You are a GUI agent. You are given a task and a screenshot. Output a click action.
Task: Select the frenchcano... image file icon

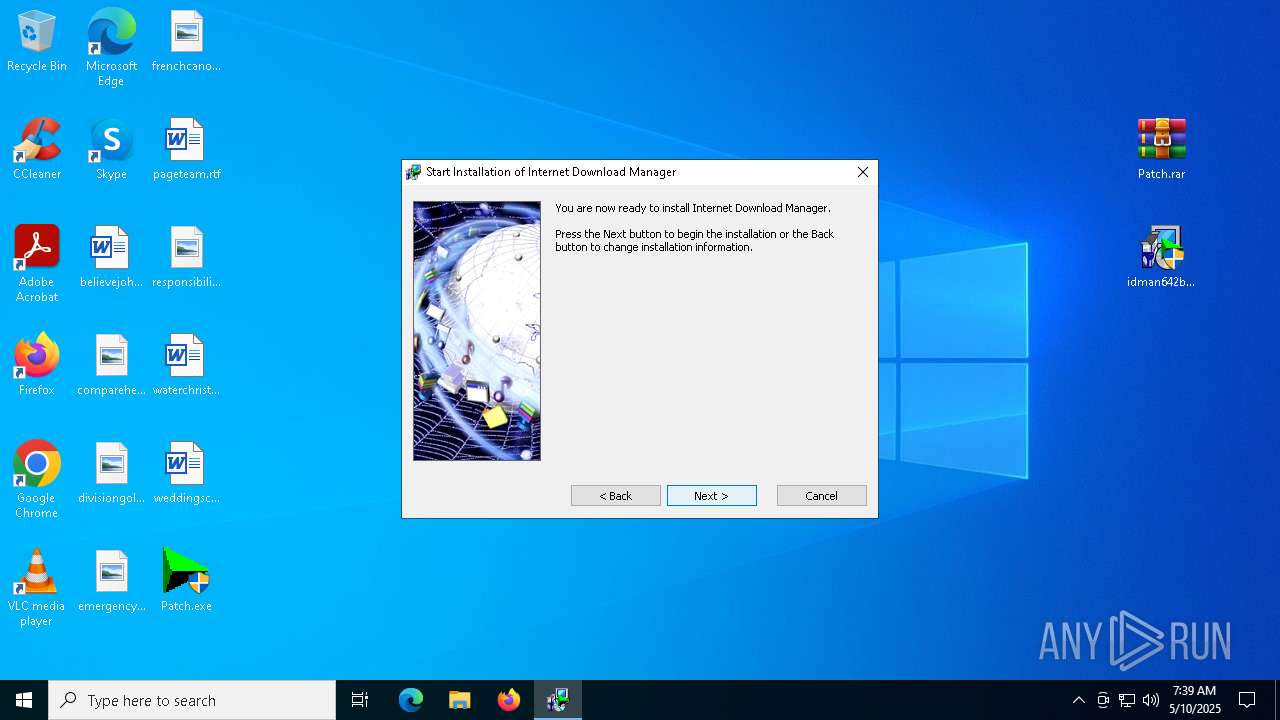click(186, 41)
